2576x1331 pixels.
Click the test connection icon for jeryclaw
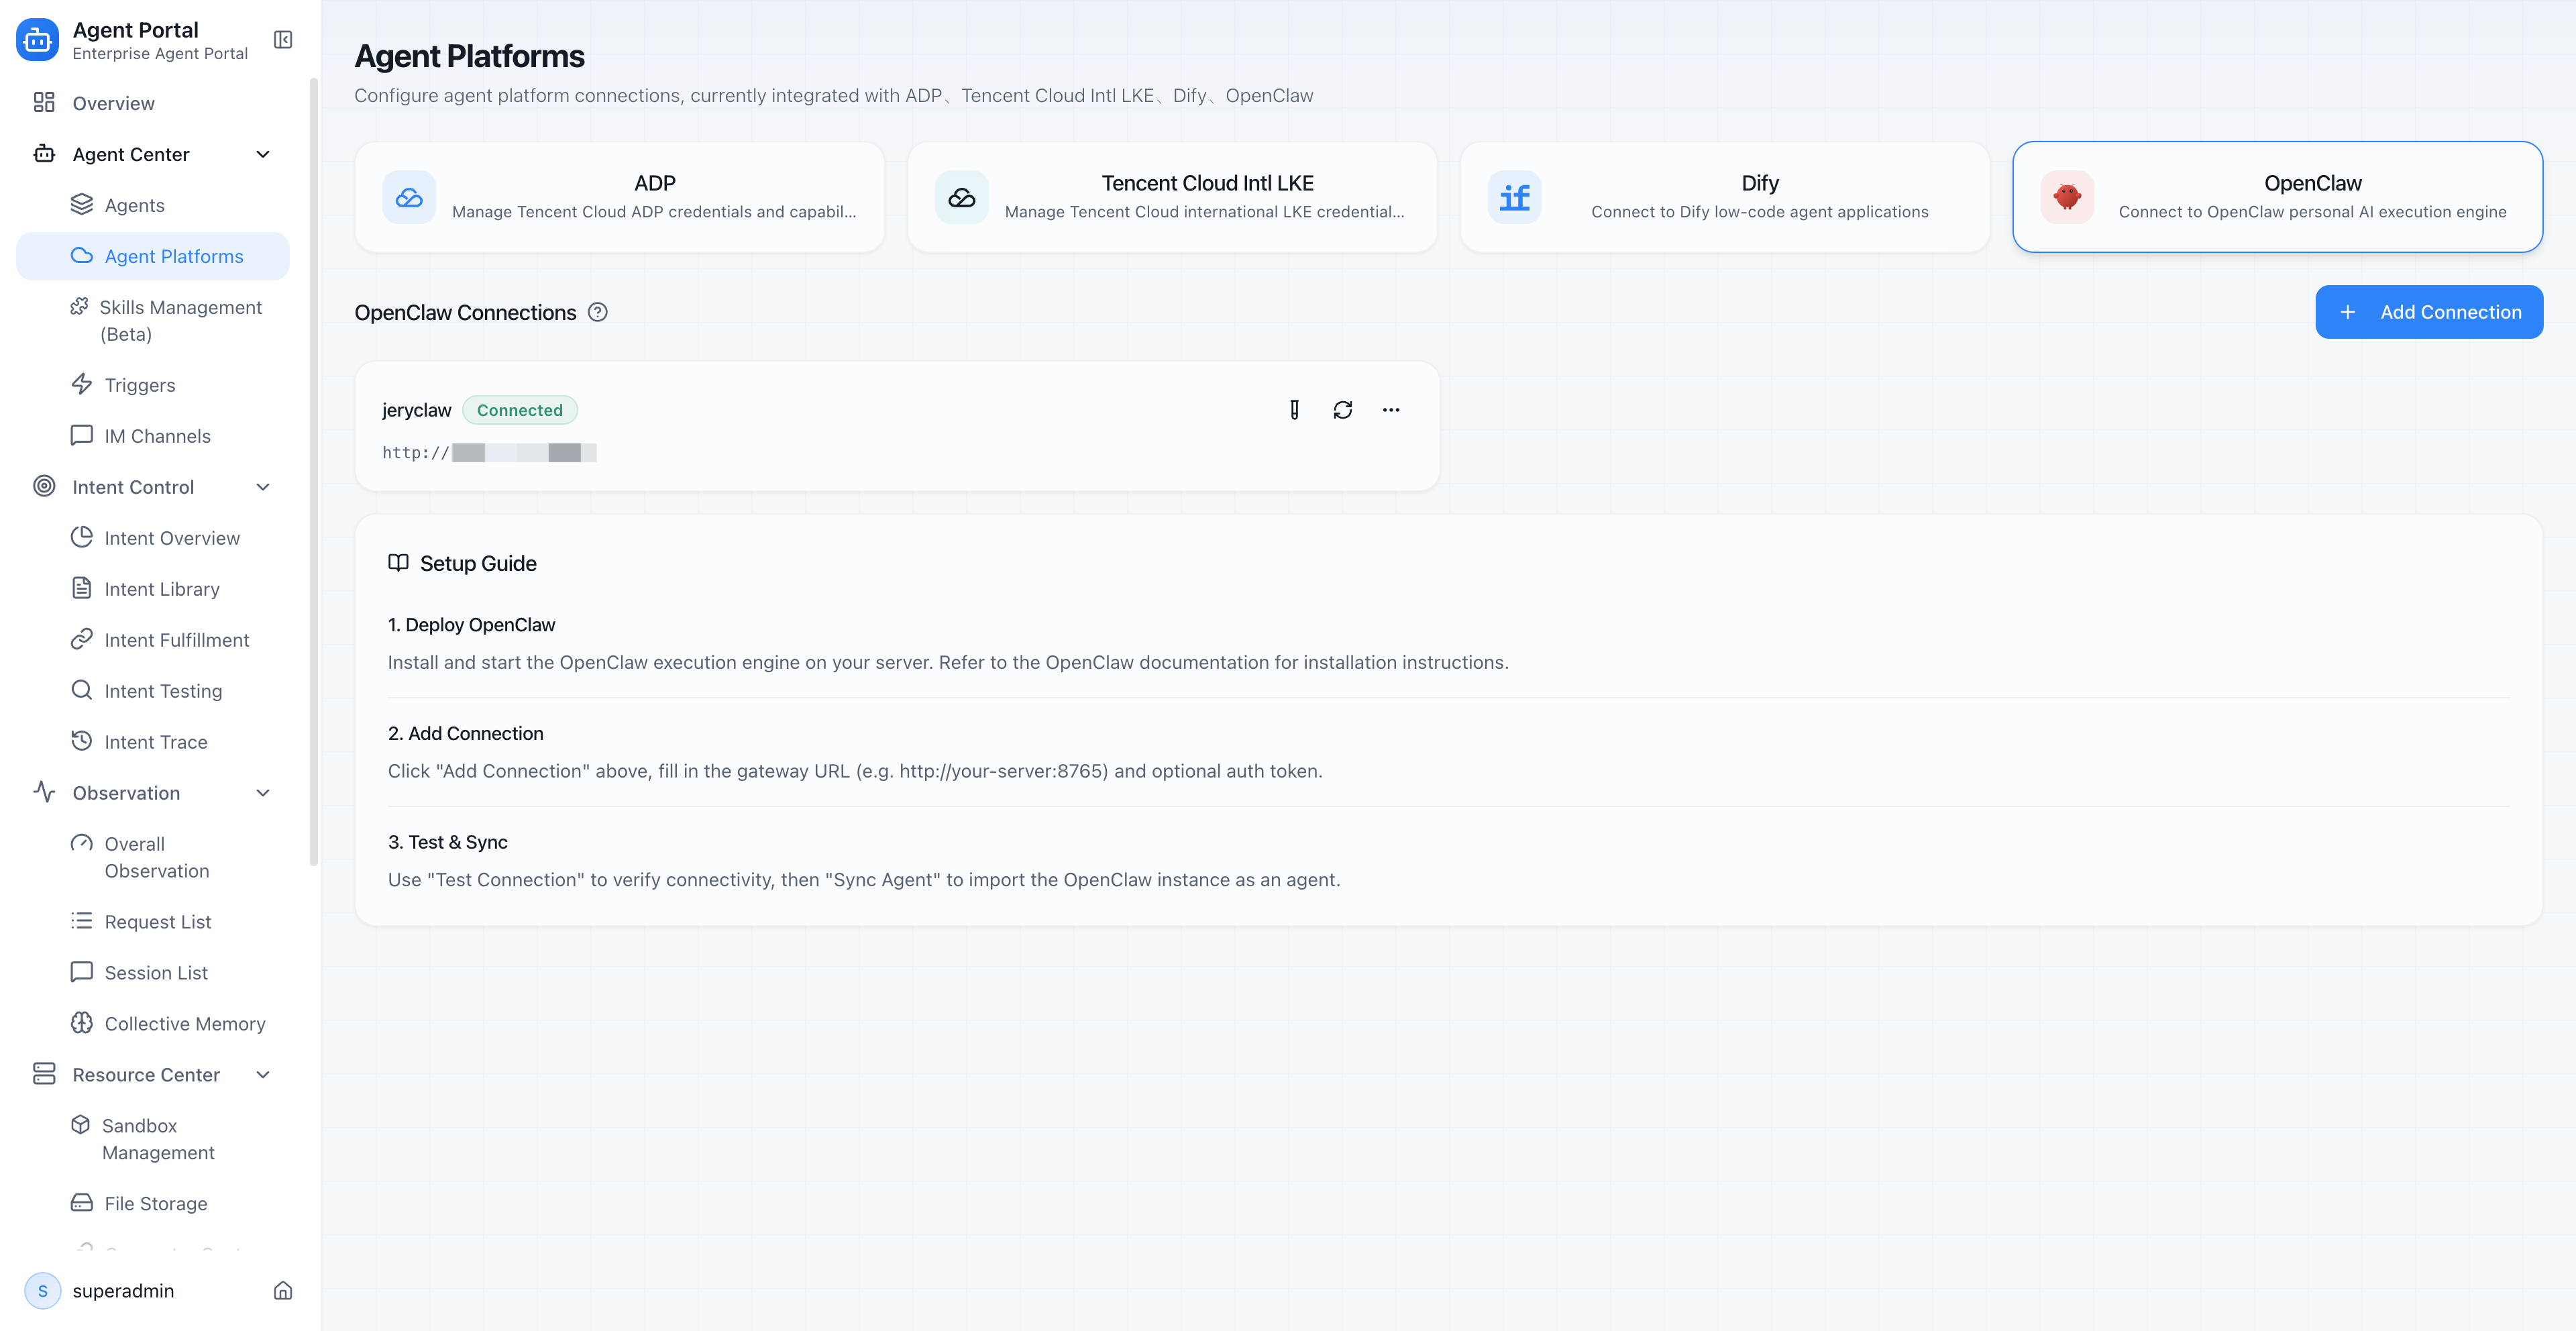[x=1294, y=410]
